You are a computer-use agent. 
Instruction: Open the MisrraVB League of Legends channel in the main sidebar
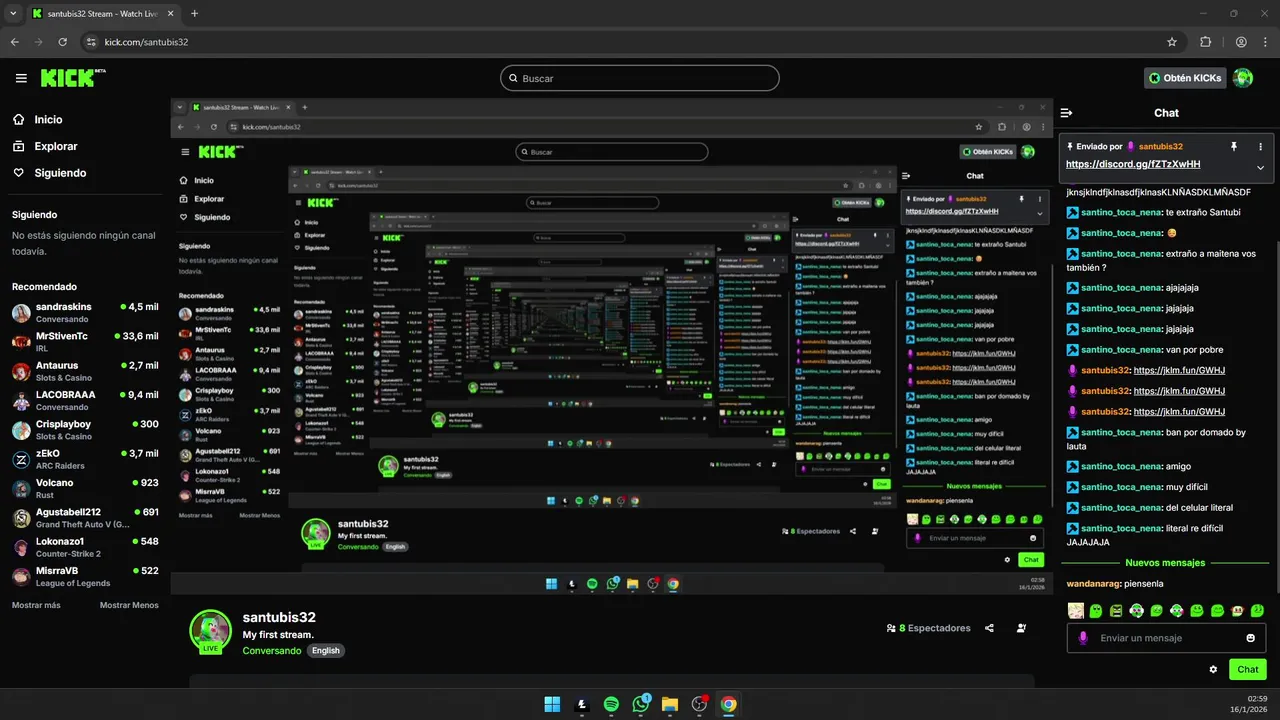(85, 576)
